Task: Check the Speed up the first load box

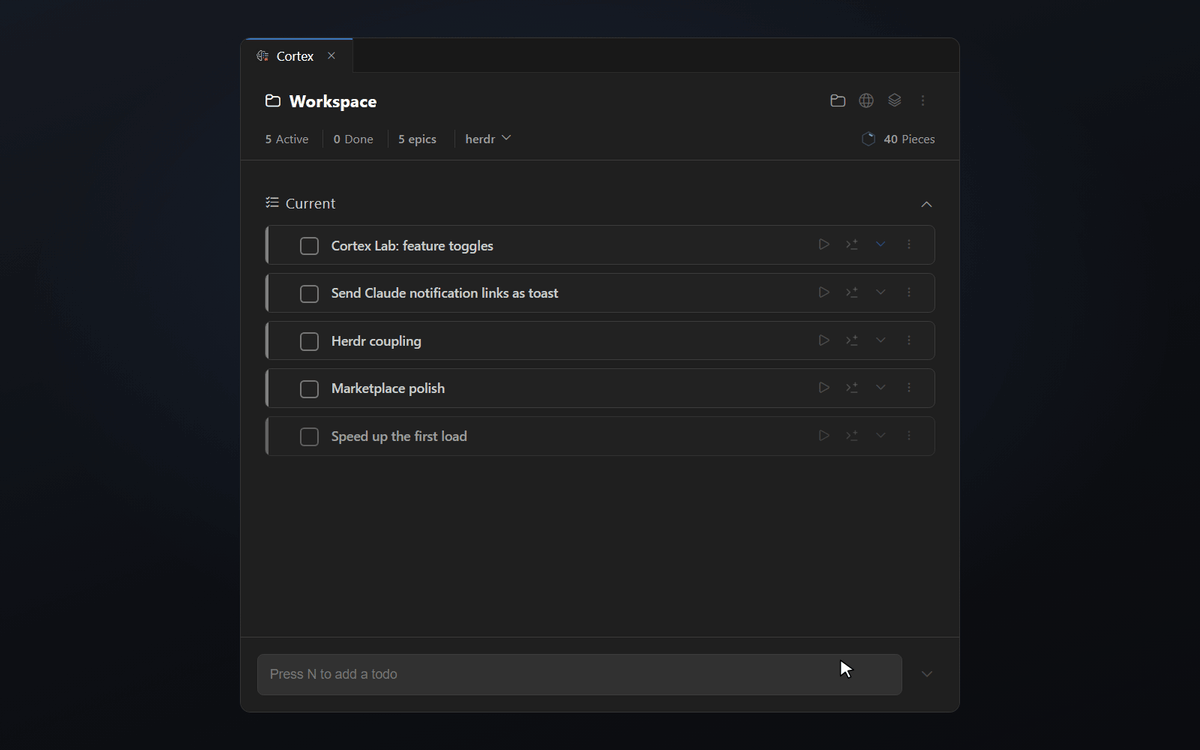Action: click(309, 437)
